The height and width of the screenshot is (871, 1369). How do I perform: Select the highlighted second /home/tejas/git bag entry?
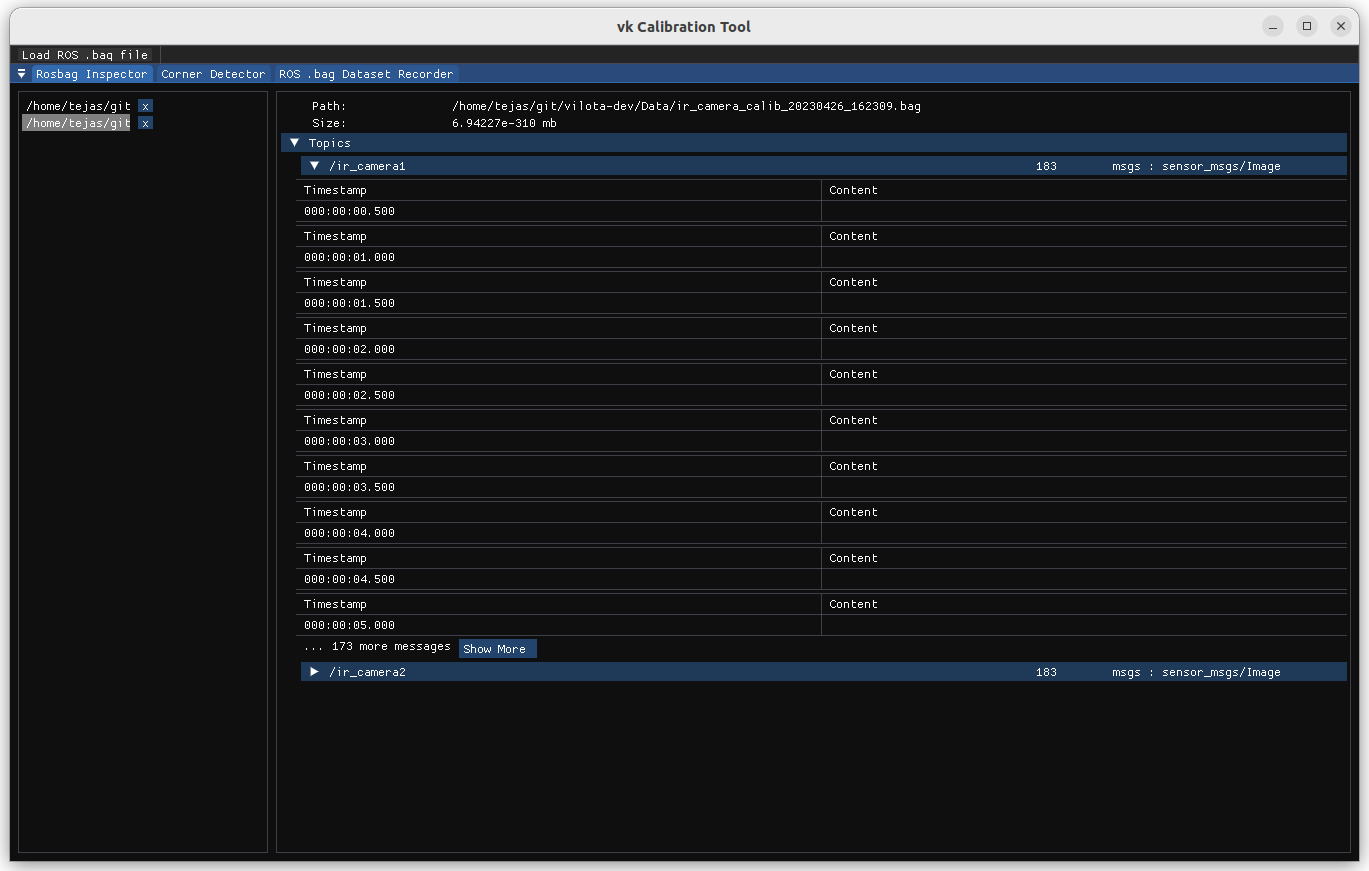coord(78,123)
